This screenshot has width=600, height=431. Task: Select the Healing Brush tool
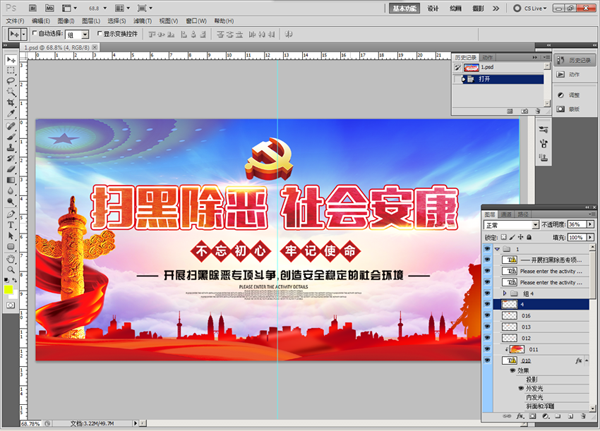[x=11, y=126]
